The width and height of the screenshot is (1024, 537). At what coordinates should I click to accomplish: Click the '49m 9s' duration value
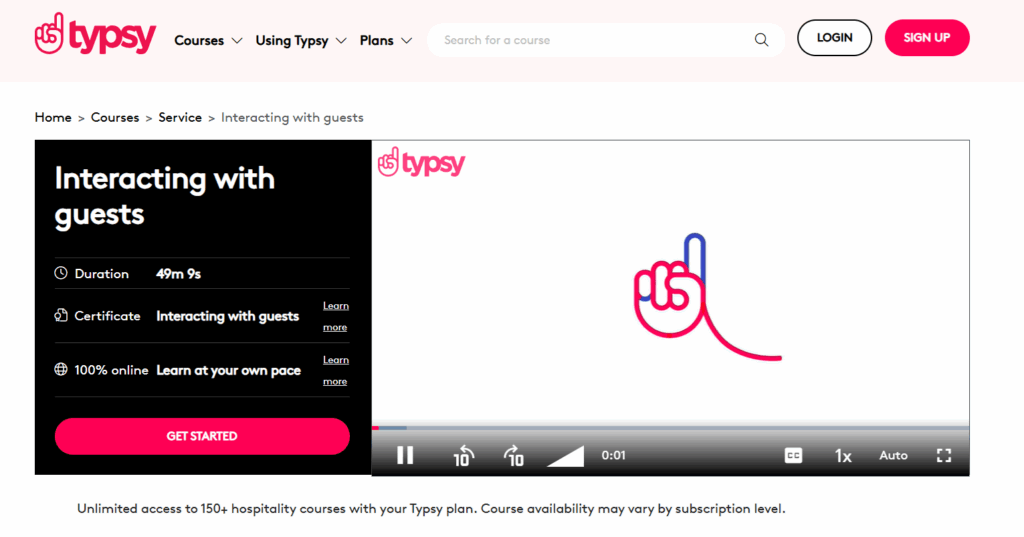point(178,274)
